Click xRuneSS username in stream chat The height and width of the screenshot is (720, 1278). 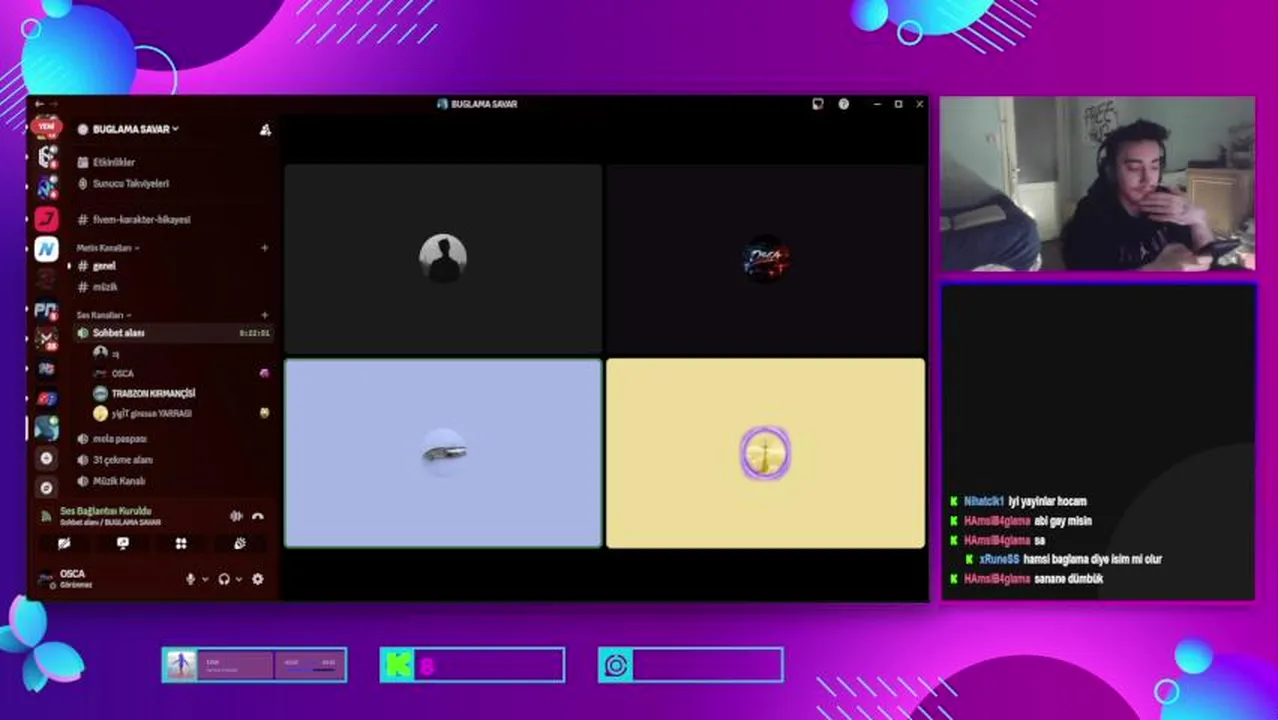(1000, 560)
